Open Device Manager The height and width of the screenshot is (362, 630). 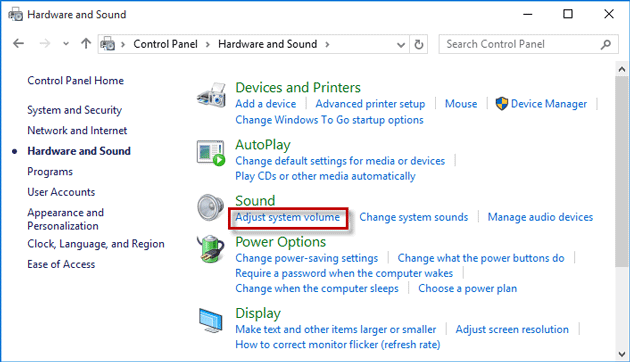tap(549, 104)
